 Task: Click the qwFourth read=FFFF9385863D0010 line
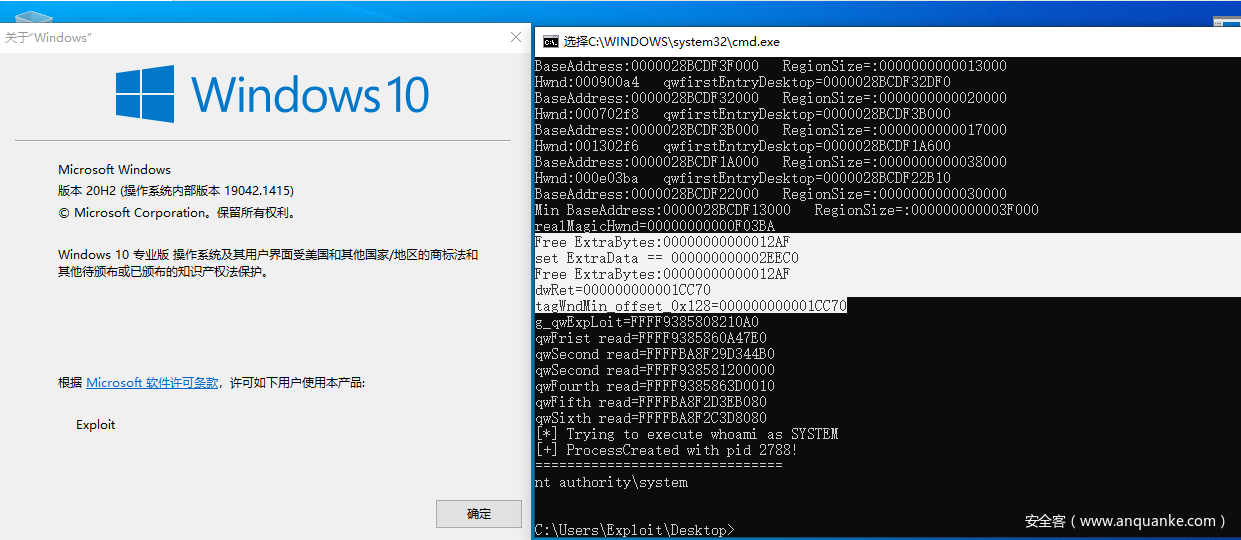[x=655, y=386]
